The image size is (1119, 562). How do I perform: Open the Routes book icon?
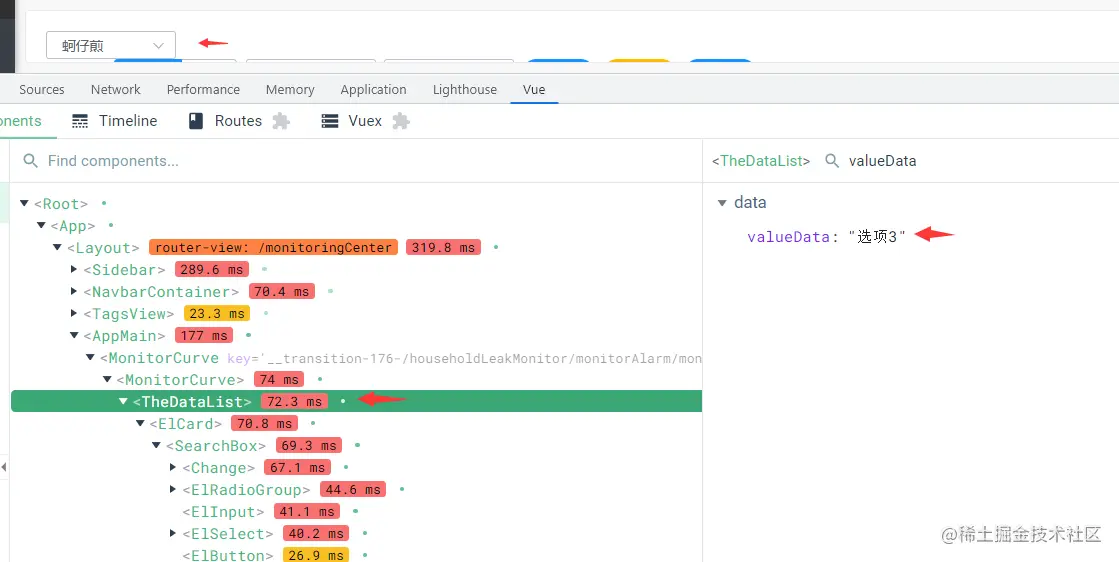tap(196, 121)
